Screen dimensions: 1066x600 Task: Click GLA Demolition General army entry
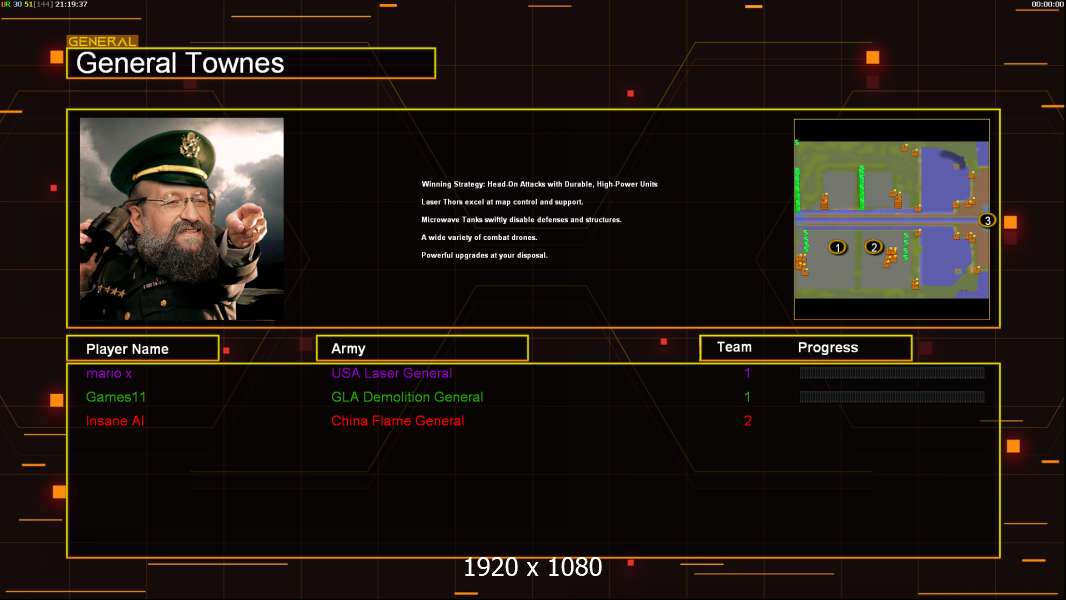(407, 397)
